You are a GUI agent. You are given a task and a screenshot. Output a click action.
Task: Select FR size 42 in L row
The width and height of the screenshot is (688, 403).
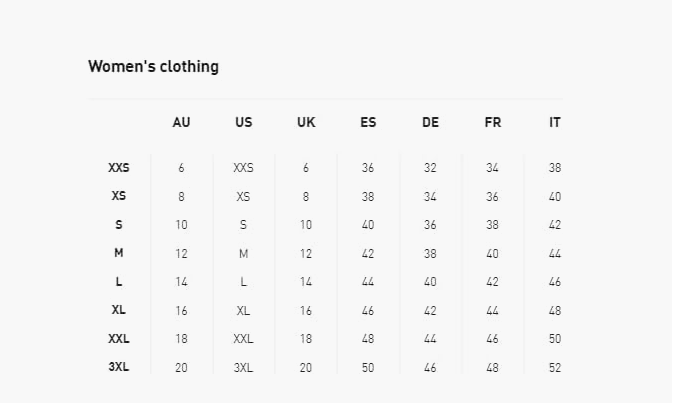pos(492,283)
